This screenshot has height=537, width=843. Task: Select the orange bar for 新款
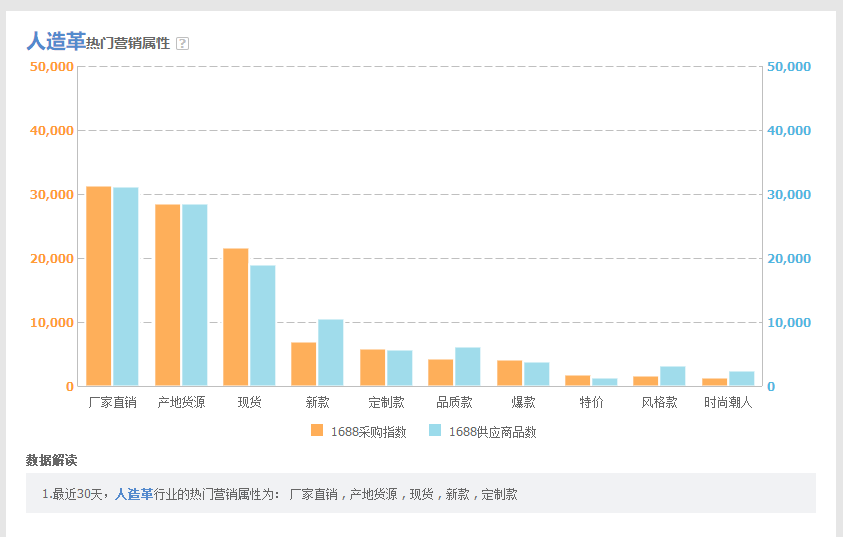304,364
